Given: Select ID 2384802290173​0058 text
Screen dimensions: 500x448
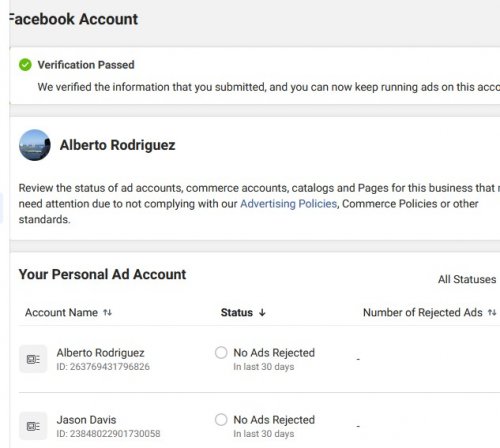Looking at the screenshot, I should (108, 434).
